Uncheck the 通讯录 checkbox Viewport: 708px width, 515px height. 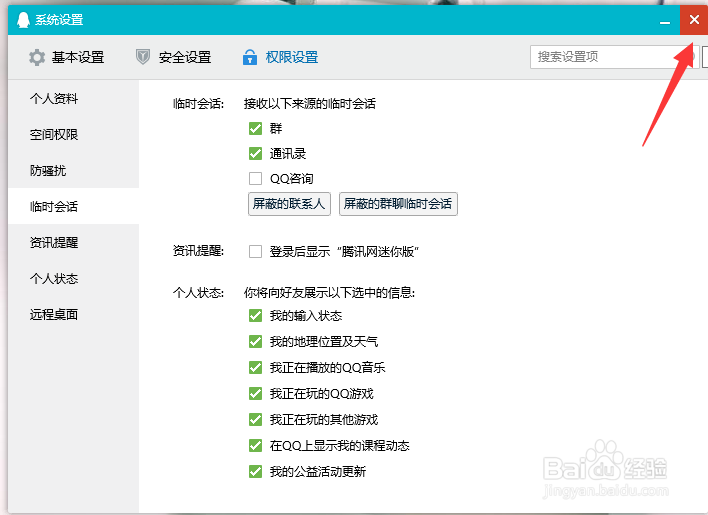coord(256,153)
